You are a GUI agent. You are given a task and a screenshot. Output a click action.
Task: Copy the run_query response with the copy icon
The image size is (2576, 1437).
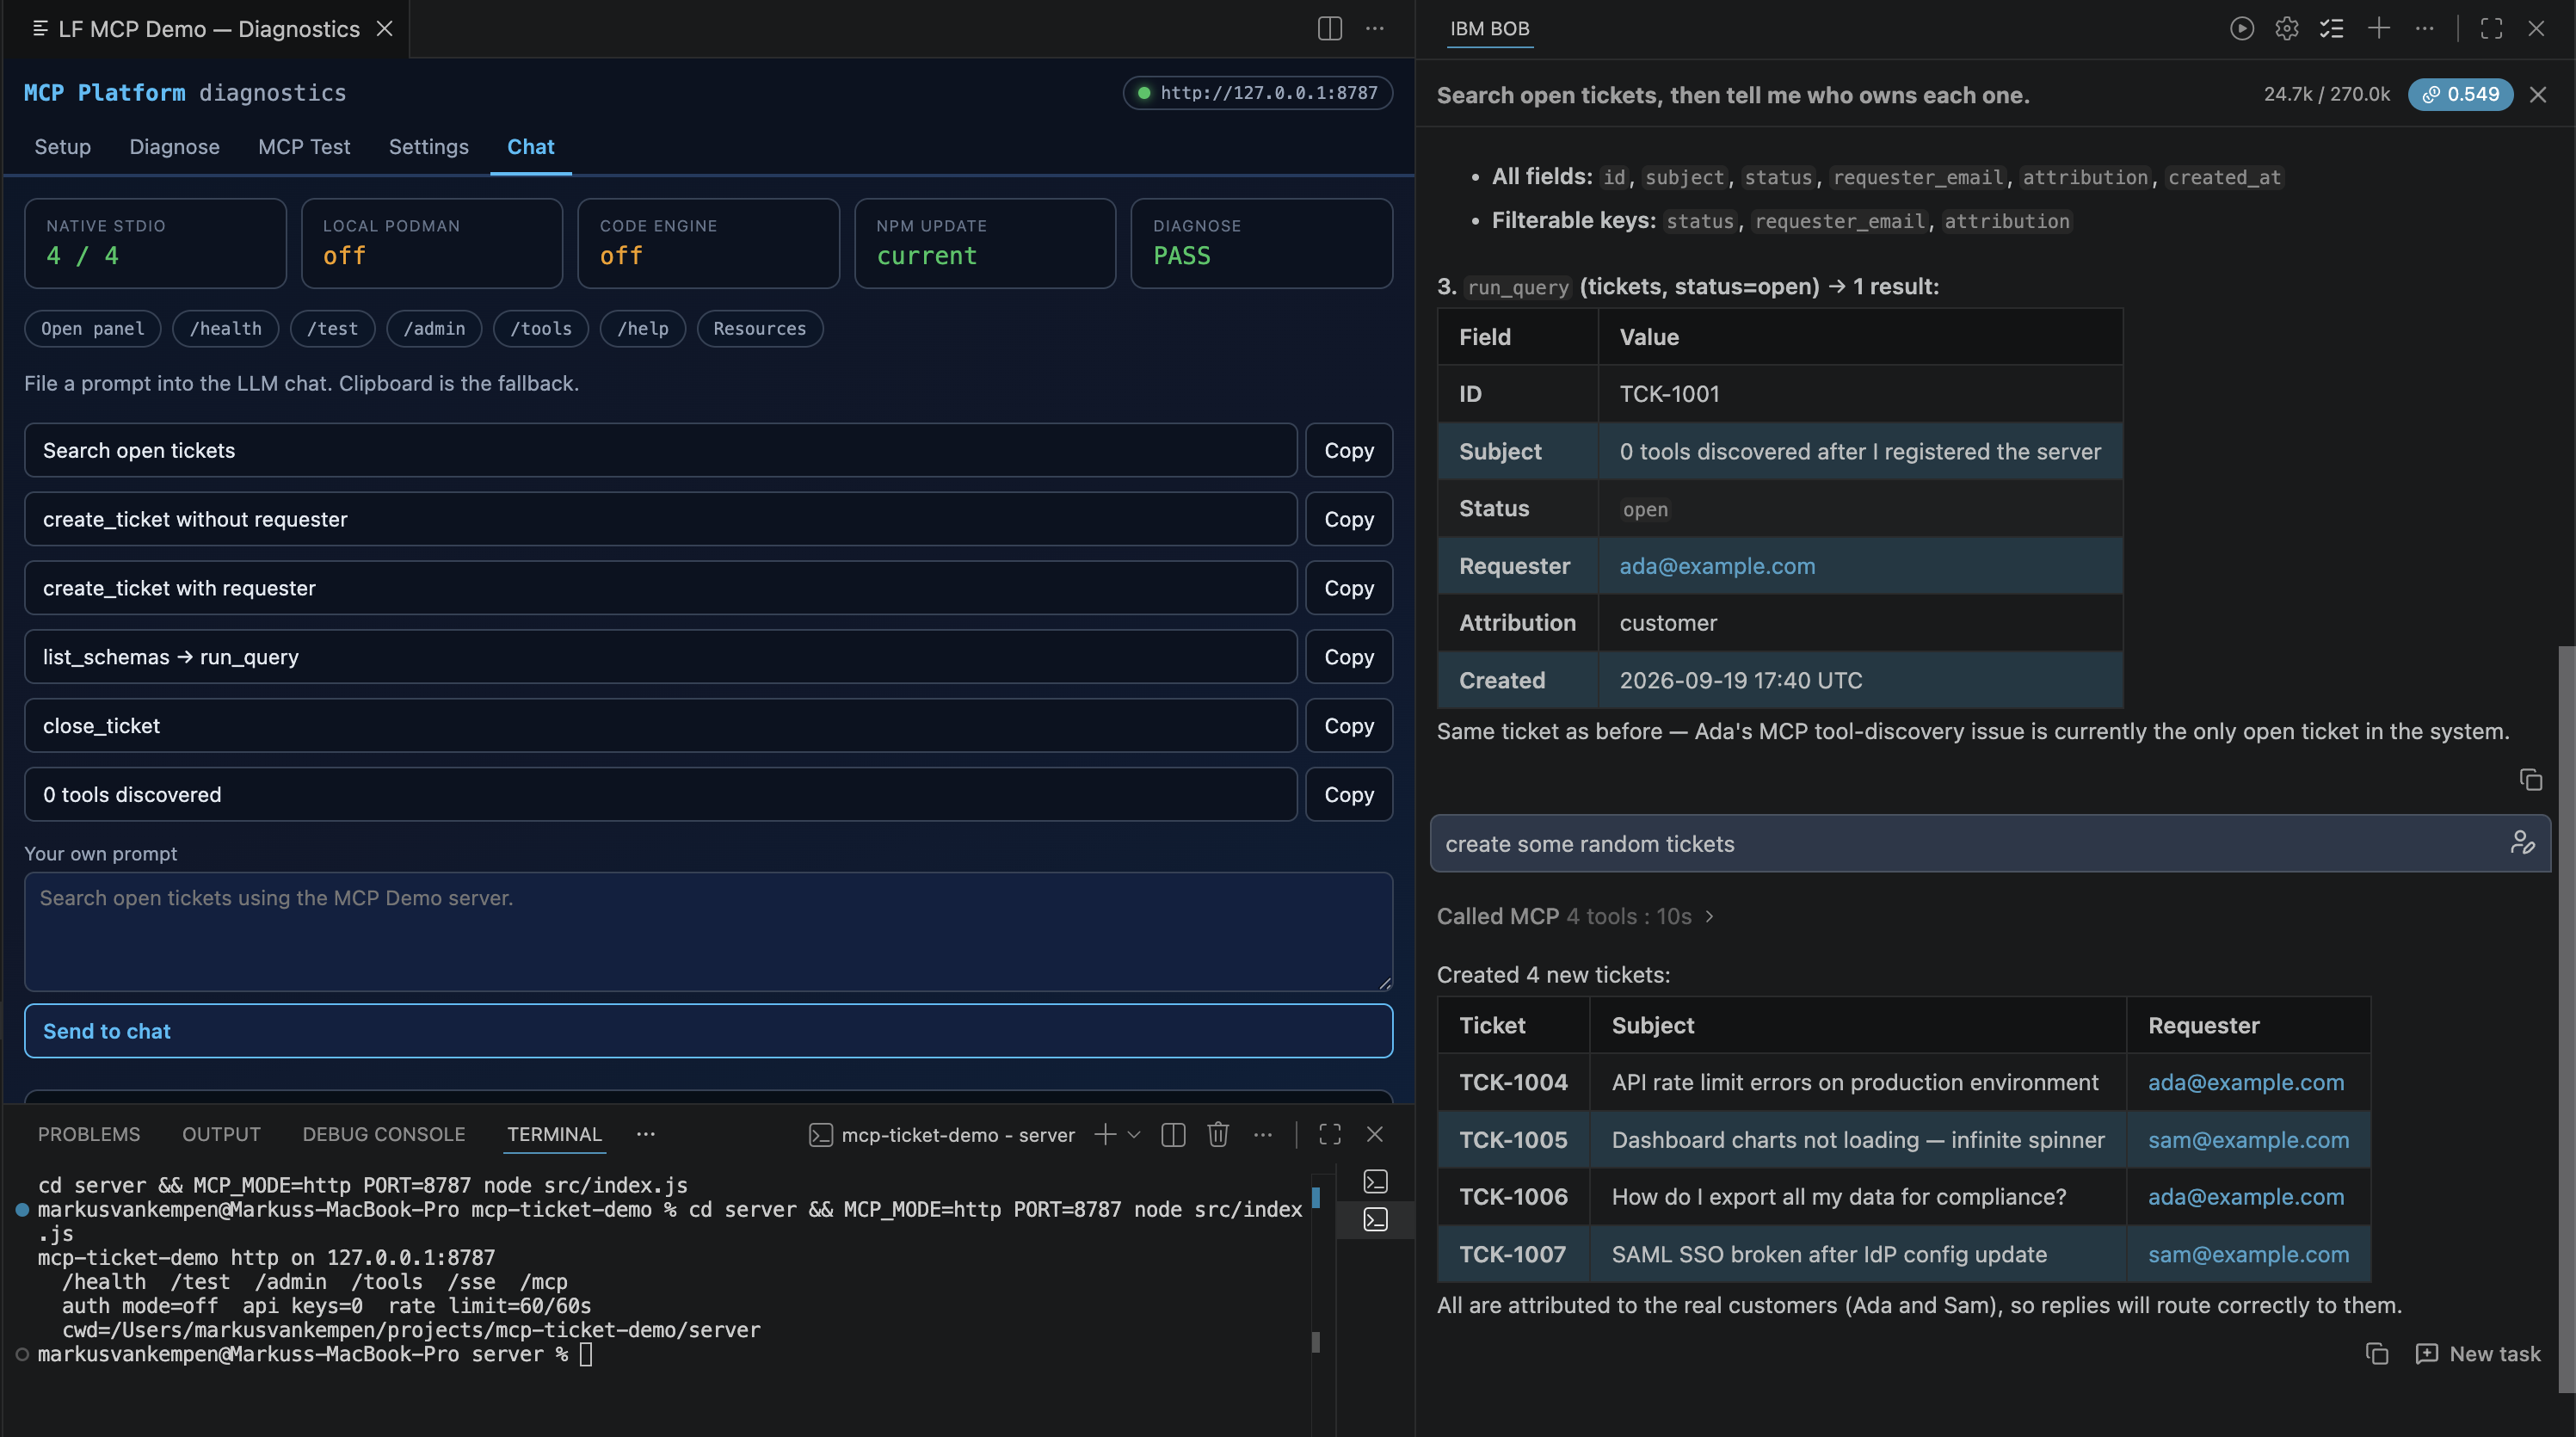click(x=2530, y=779)
